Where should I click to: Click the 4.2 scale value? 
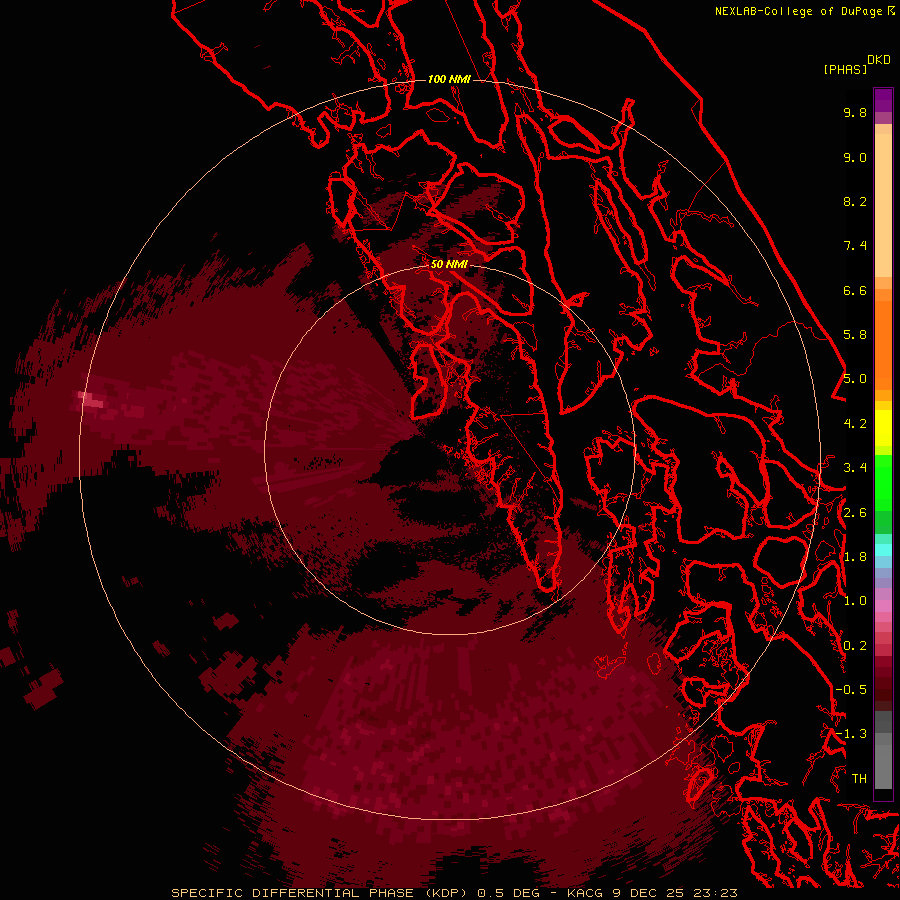coord(855,424)
